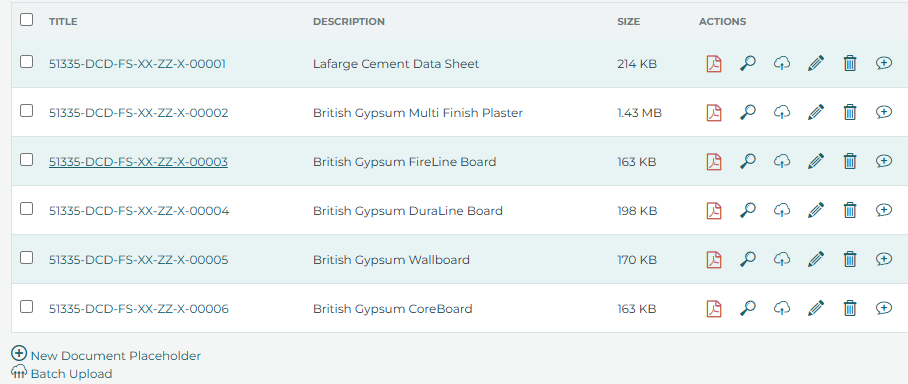Preview British Gypsum Multi Finish Plaster with magnifier
The image size is (908, 384).
pyautogui.click(x=748, y=112)
